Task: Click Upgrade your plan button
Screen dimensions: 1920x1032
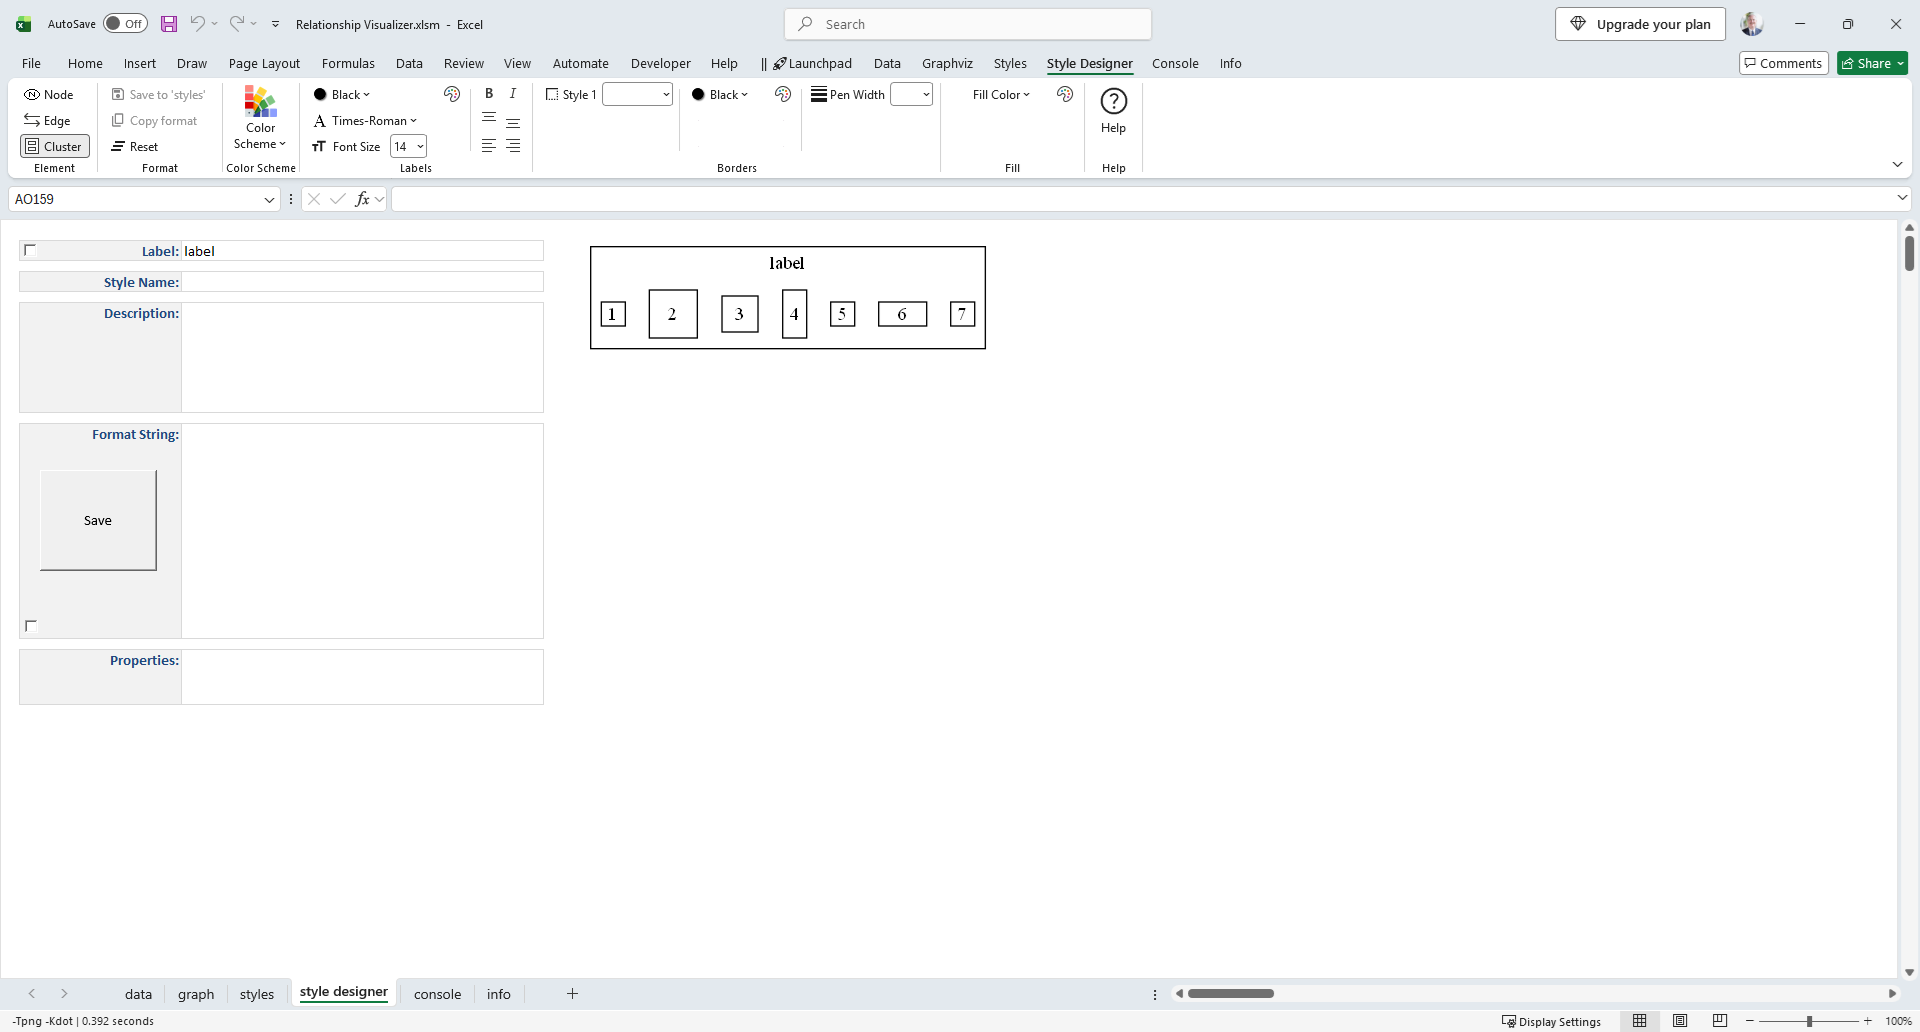Action: click(x=1640, y=24)
